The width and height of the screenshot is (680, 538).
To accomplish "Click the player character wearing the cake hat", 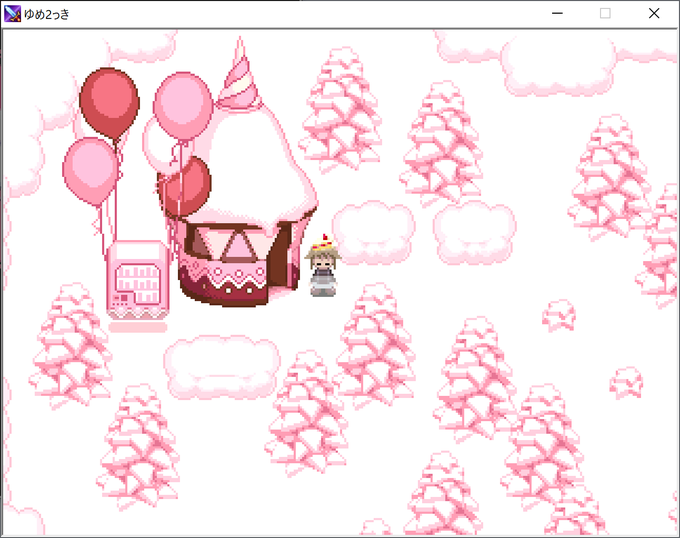I will 323,265.
